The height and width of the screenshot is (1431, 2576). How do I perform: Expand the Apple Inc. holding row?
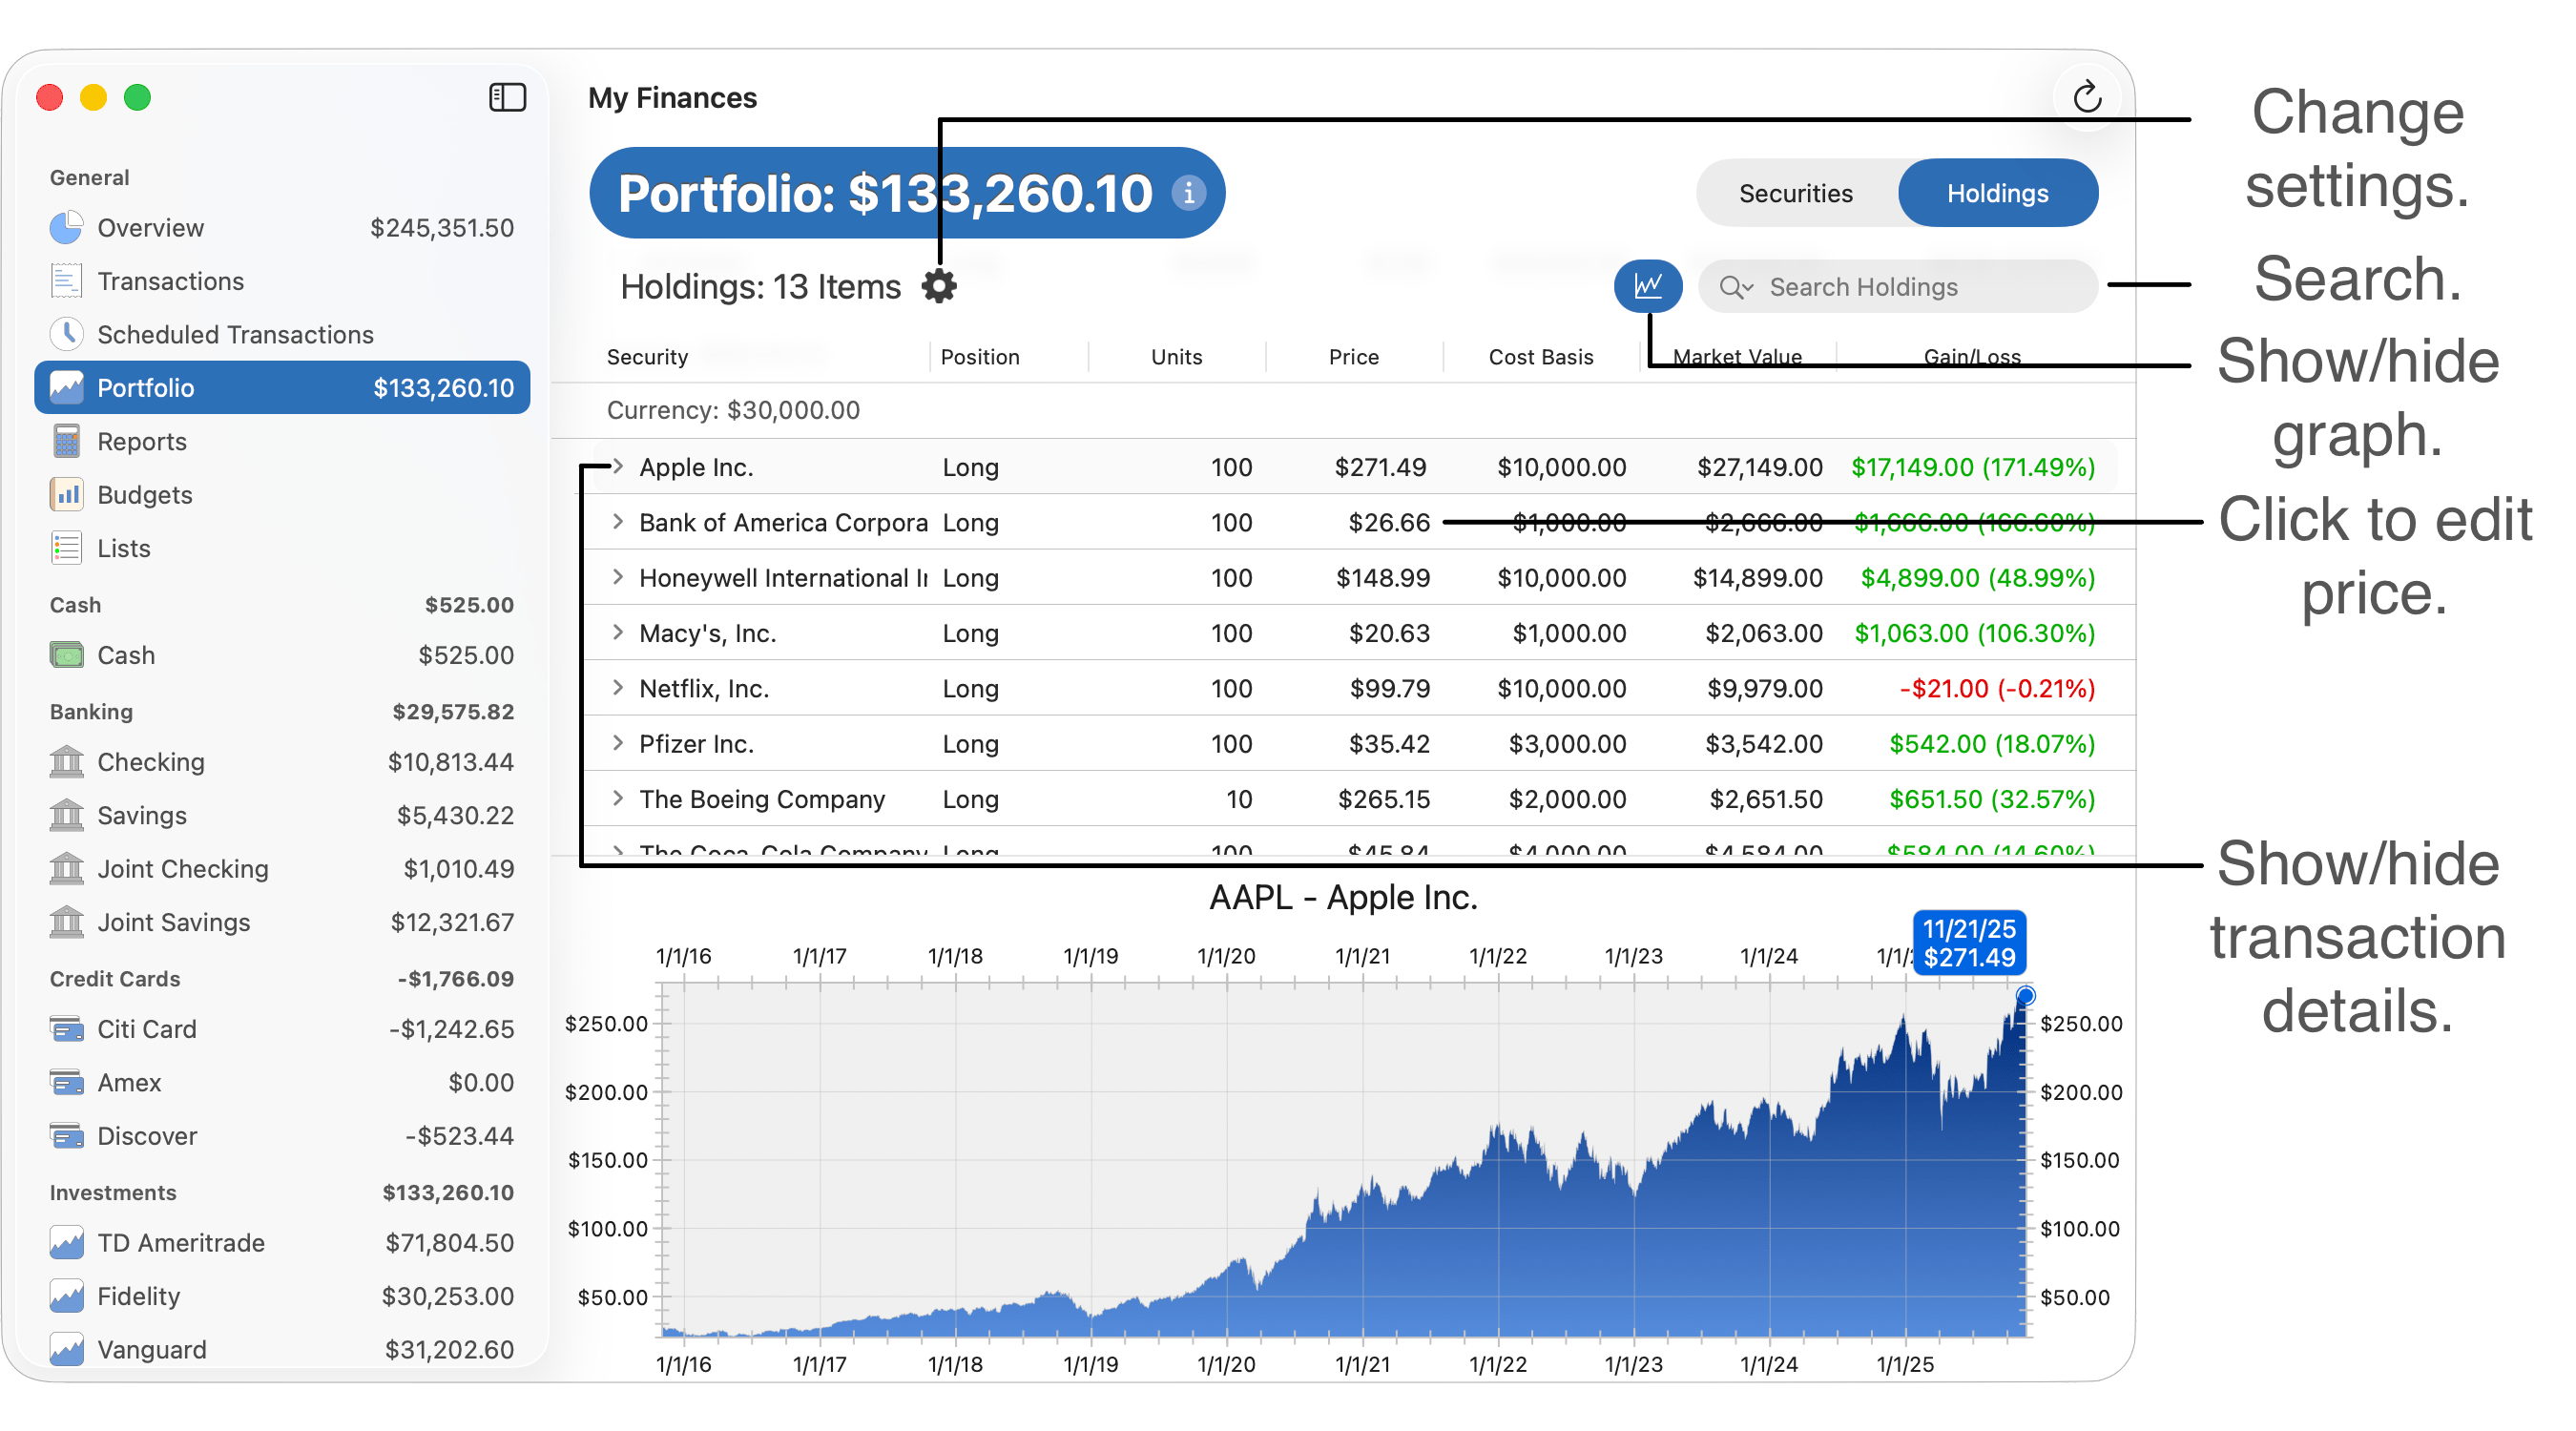[618, 466]
